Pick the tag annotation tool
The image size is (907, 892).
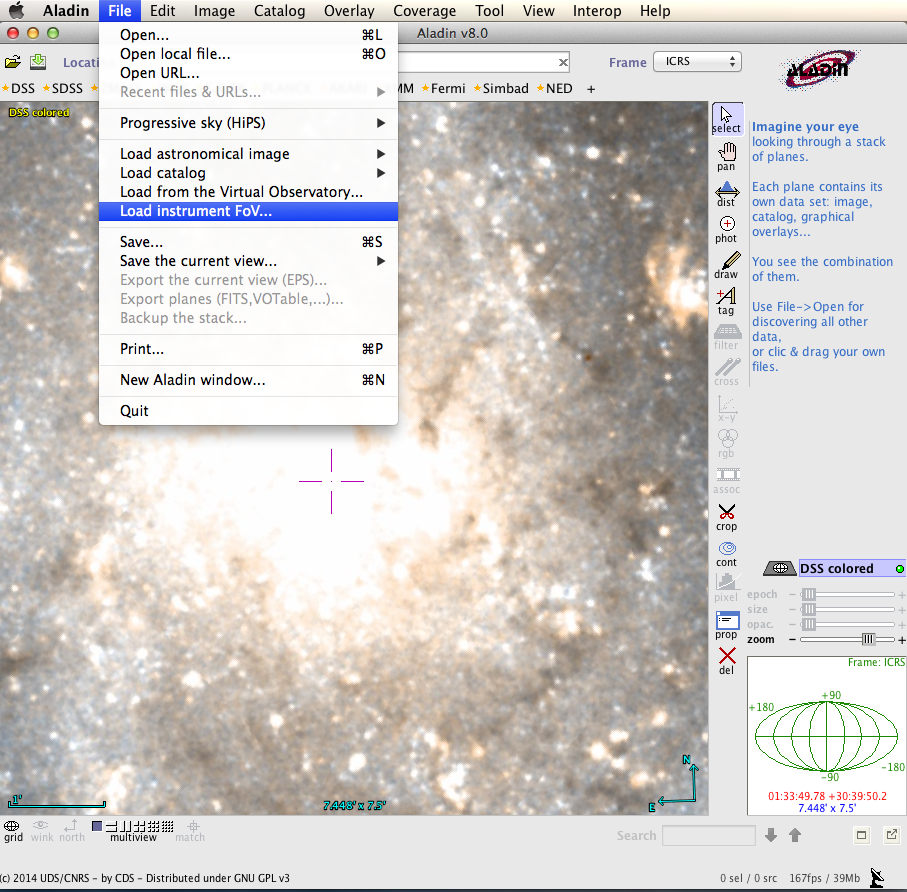tap(726, 299)
